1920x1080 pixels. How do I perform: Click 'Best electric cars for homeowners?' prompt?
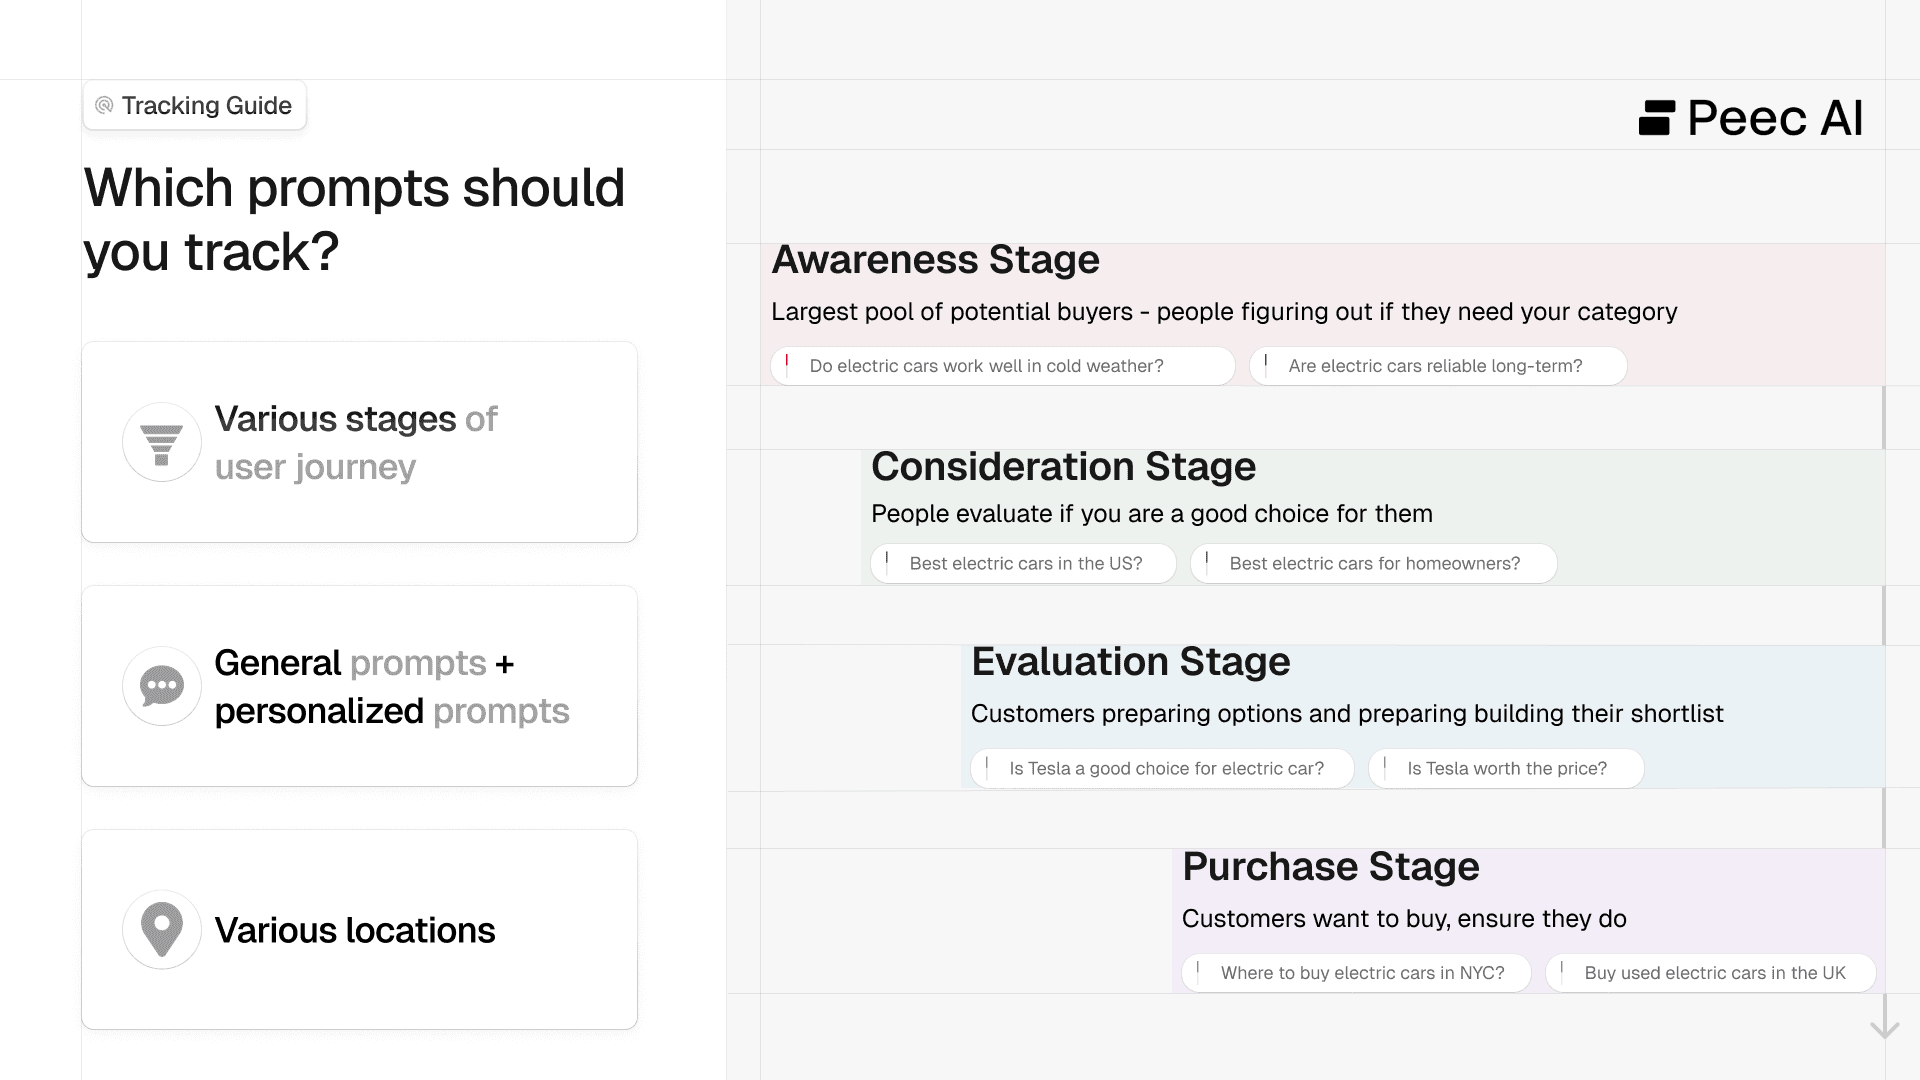coord(1373,564)
